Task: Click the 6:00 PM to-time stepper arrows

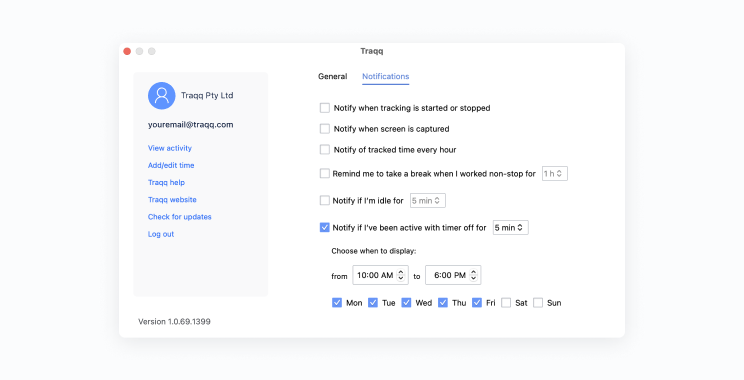Action: pyautogui.click(x=473, y=275)
